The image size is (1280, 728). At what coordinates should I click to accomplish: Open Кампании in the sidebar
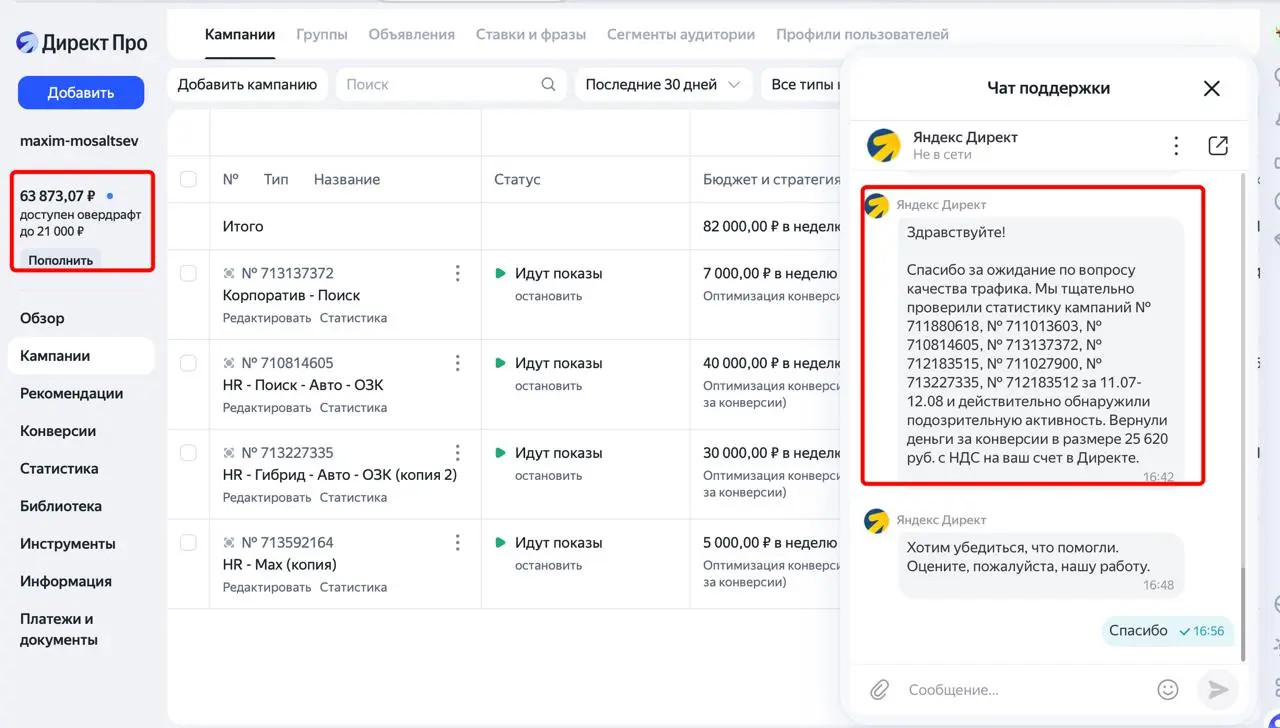tap(81, 356)
